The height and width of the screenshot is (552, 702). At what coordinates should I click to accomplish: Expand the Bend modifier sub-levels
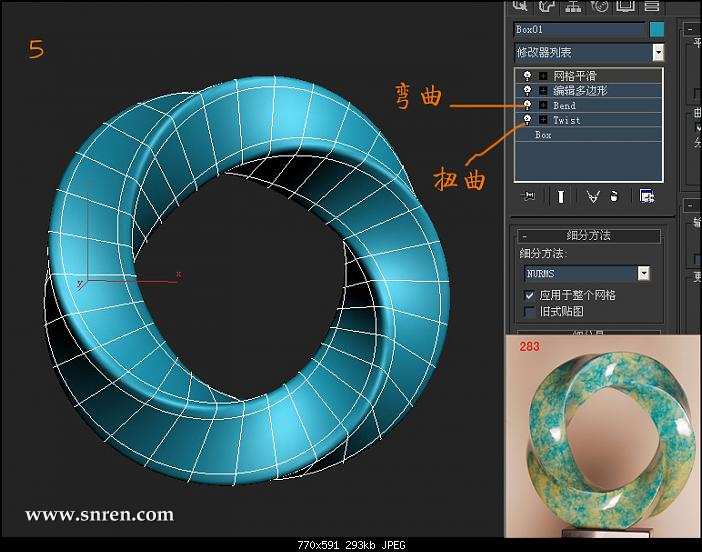(x=543, y=105)
